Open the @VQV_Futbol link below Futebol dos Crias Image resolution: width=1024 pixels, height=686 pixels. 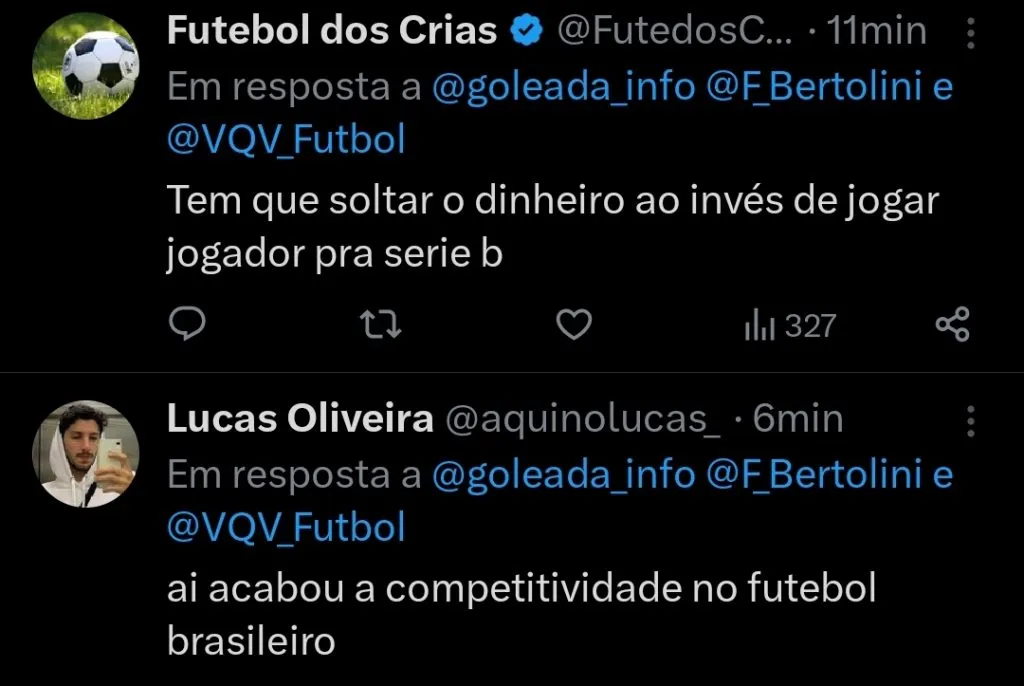point(284,138)
